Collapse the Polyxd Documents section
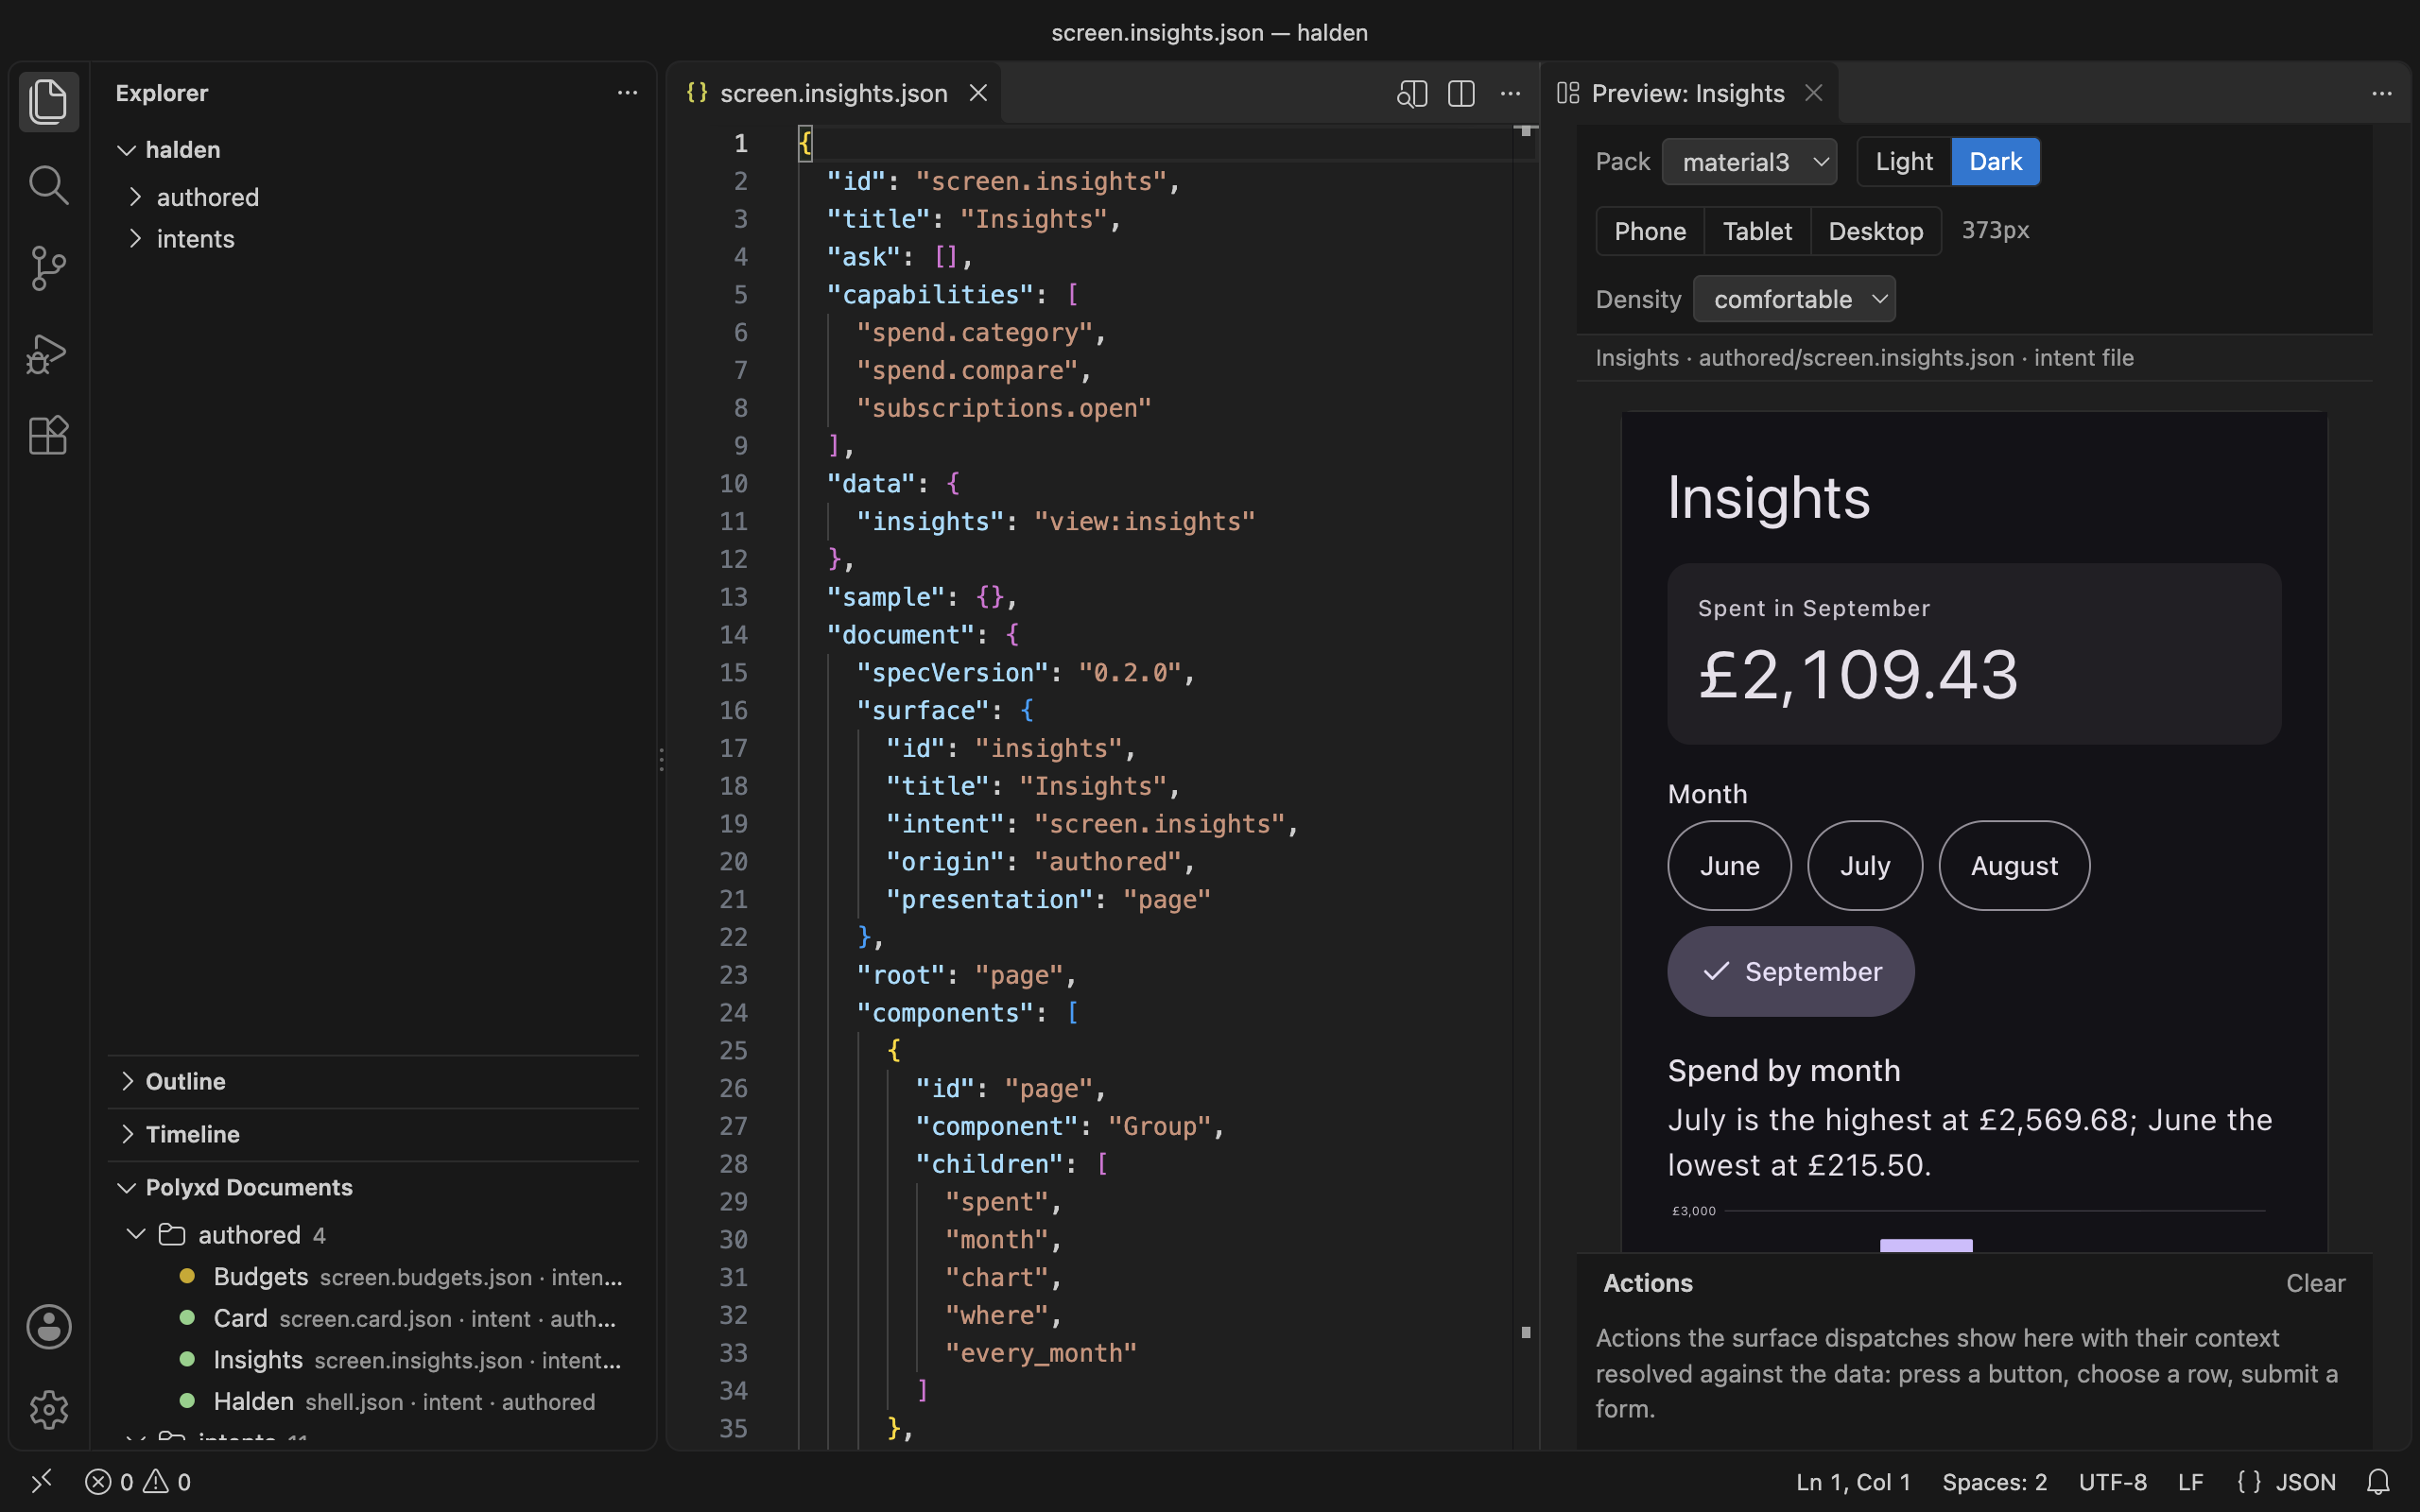Screen dimensions: 2420x1512 click(x=372, y=1187)
